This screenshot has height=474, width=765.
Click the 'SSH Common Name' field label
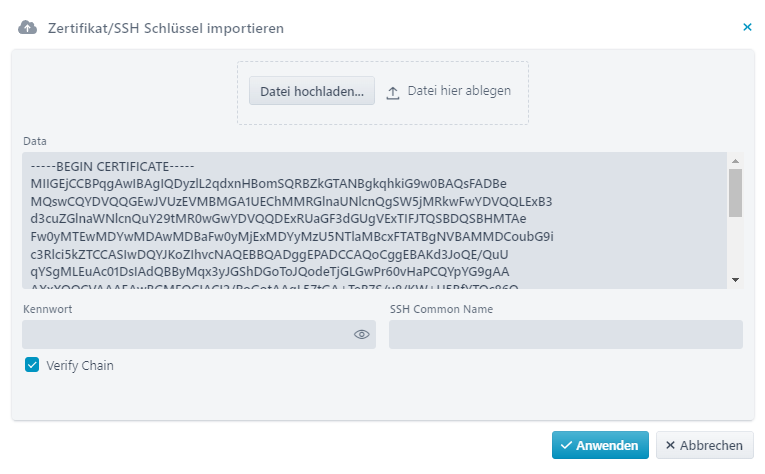click(x=441, y=309)
